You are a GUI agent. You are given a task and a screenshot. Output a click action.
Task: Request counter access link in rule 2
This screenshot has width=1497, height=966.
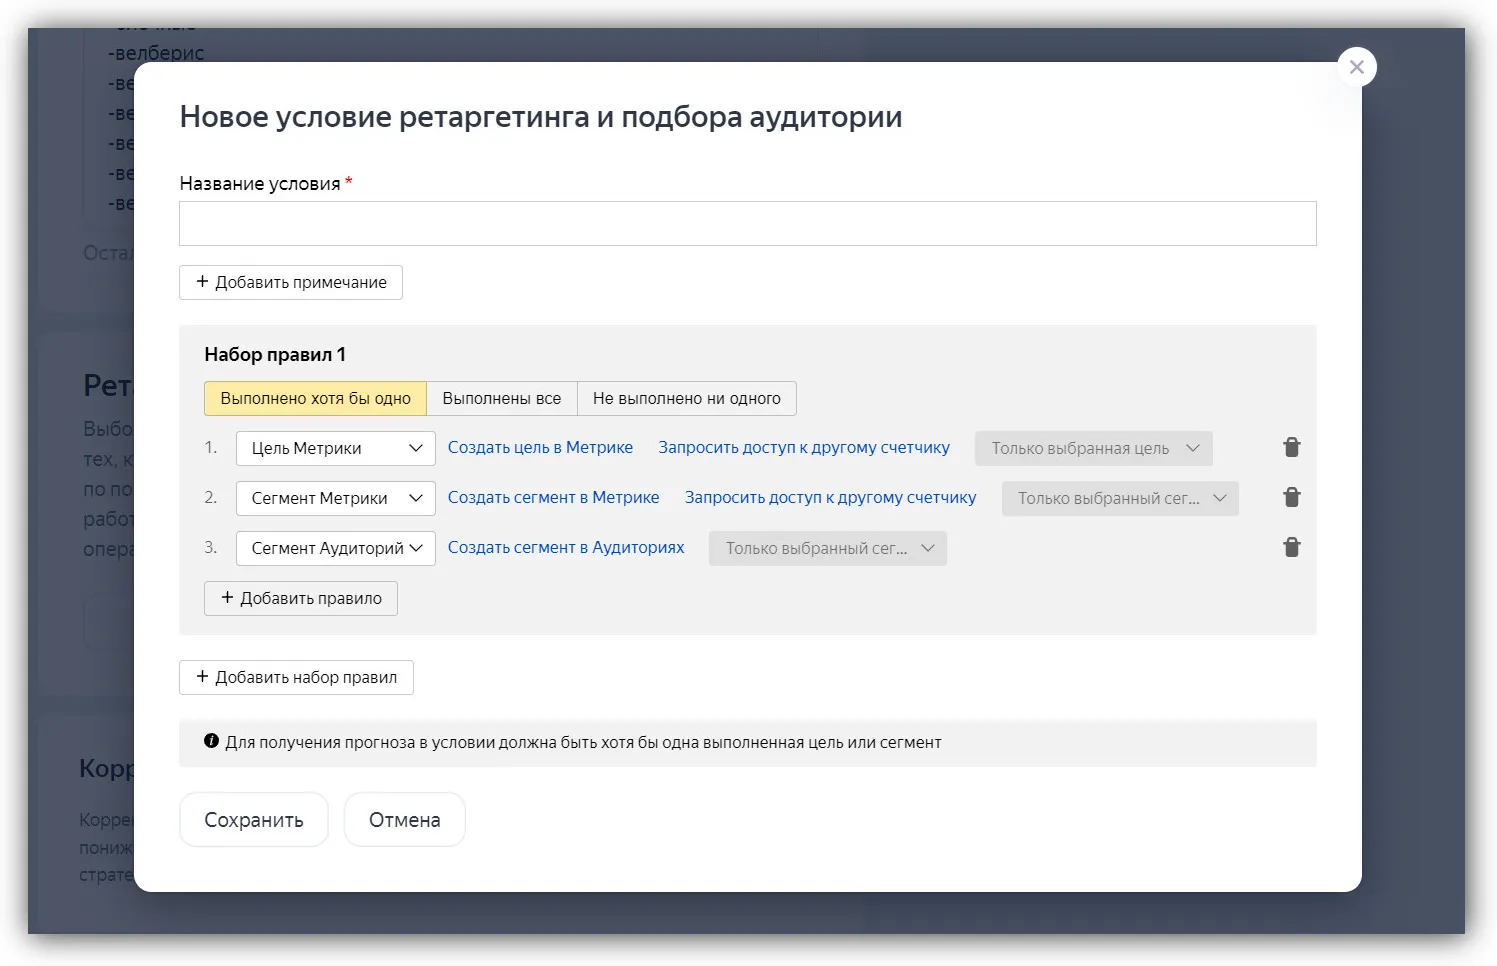(830, 497)
